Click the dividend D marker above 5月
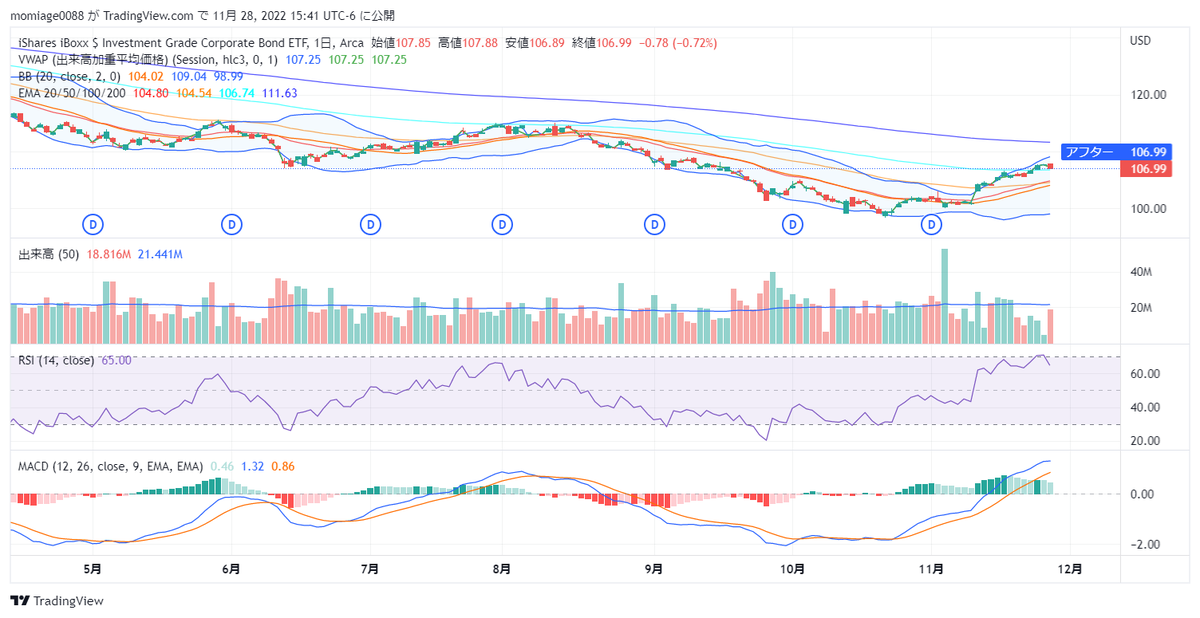This screenshot has width=1200, height=618. 94,225
